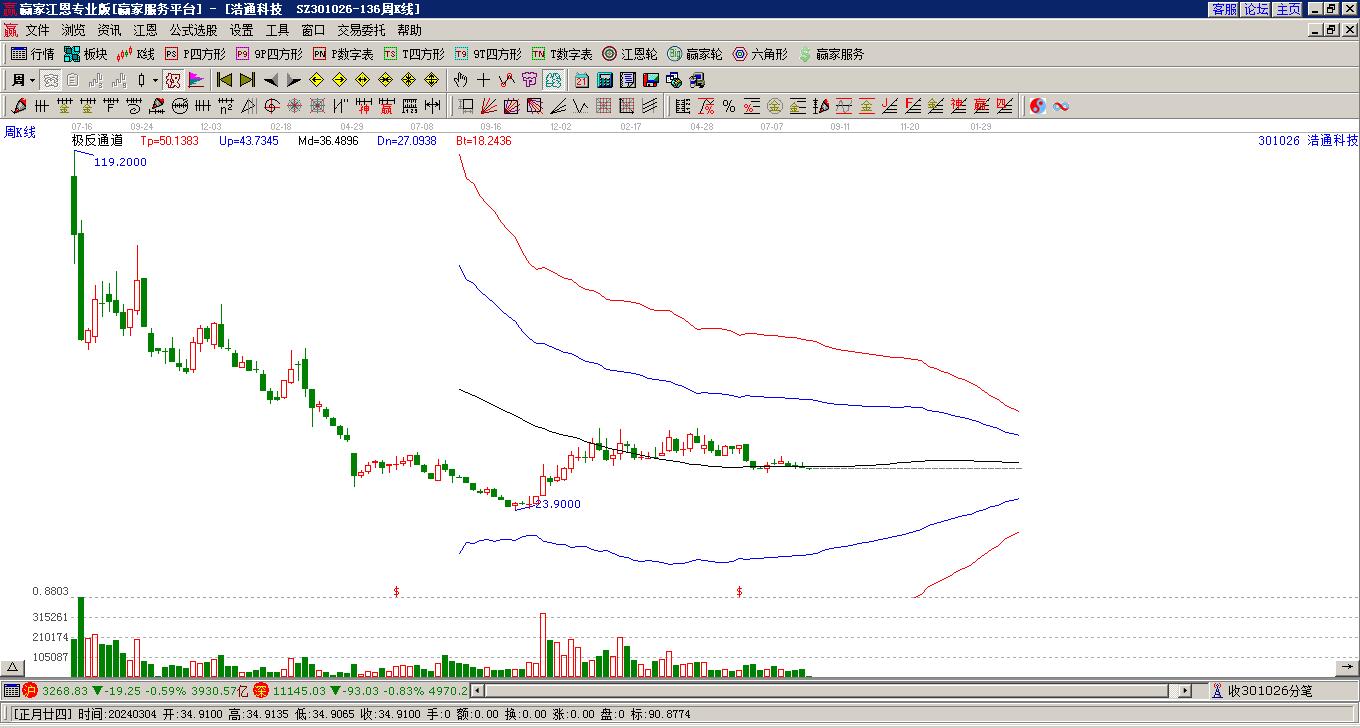1360x728 pixels.
Task: Click the 沪 Shanghai index badge
Action: point(30,690)
